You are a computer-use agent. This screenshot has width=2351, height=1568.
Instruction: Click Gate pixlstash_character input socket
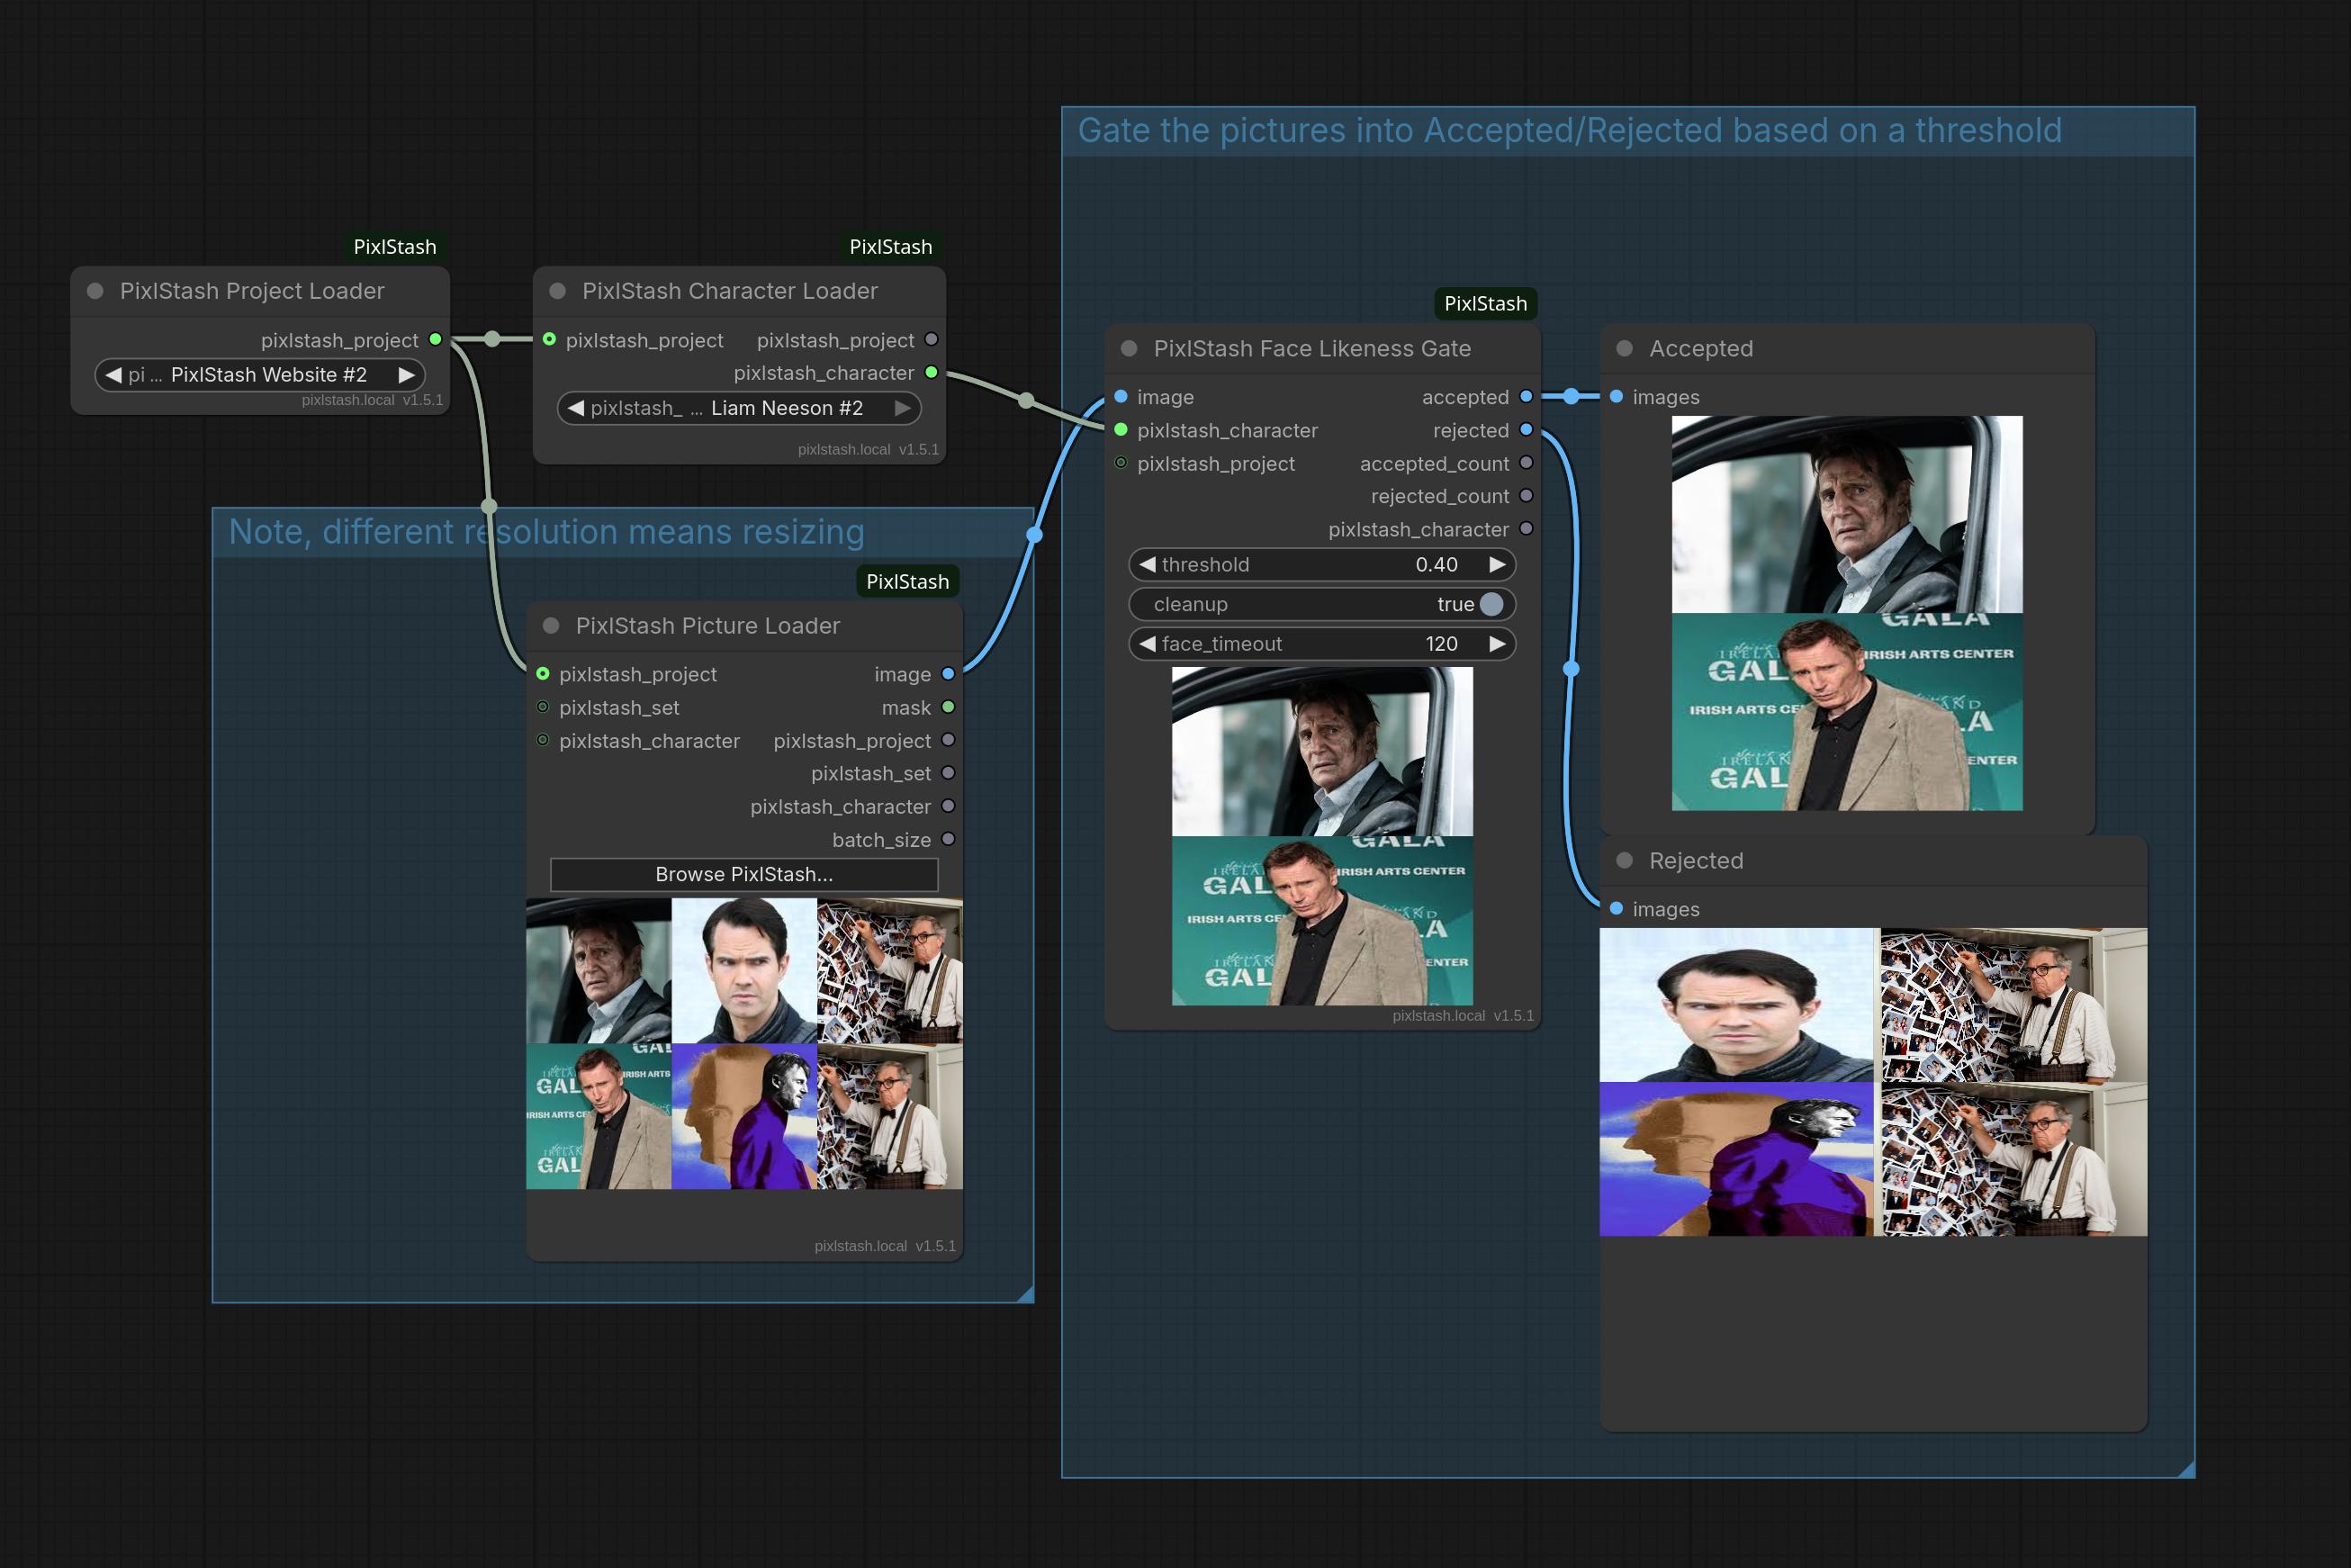[1121, 430]
